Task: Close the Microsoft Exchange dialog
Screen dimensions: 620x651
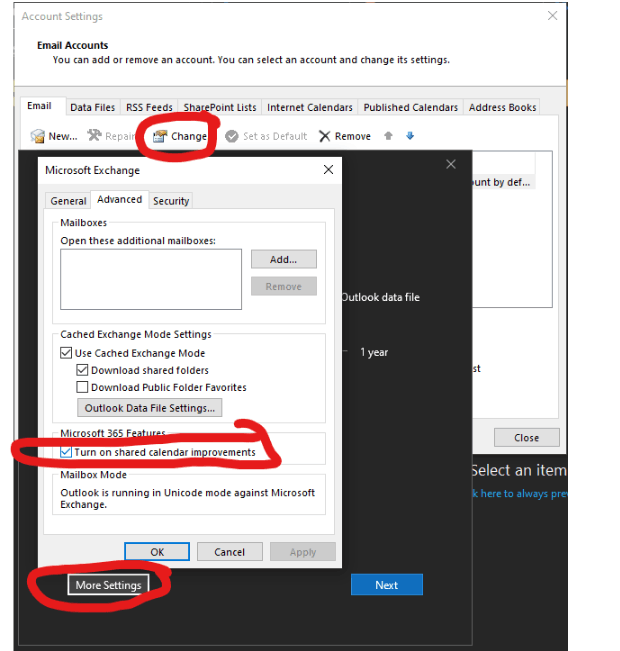Action: [328, 169]
